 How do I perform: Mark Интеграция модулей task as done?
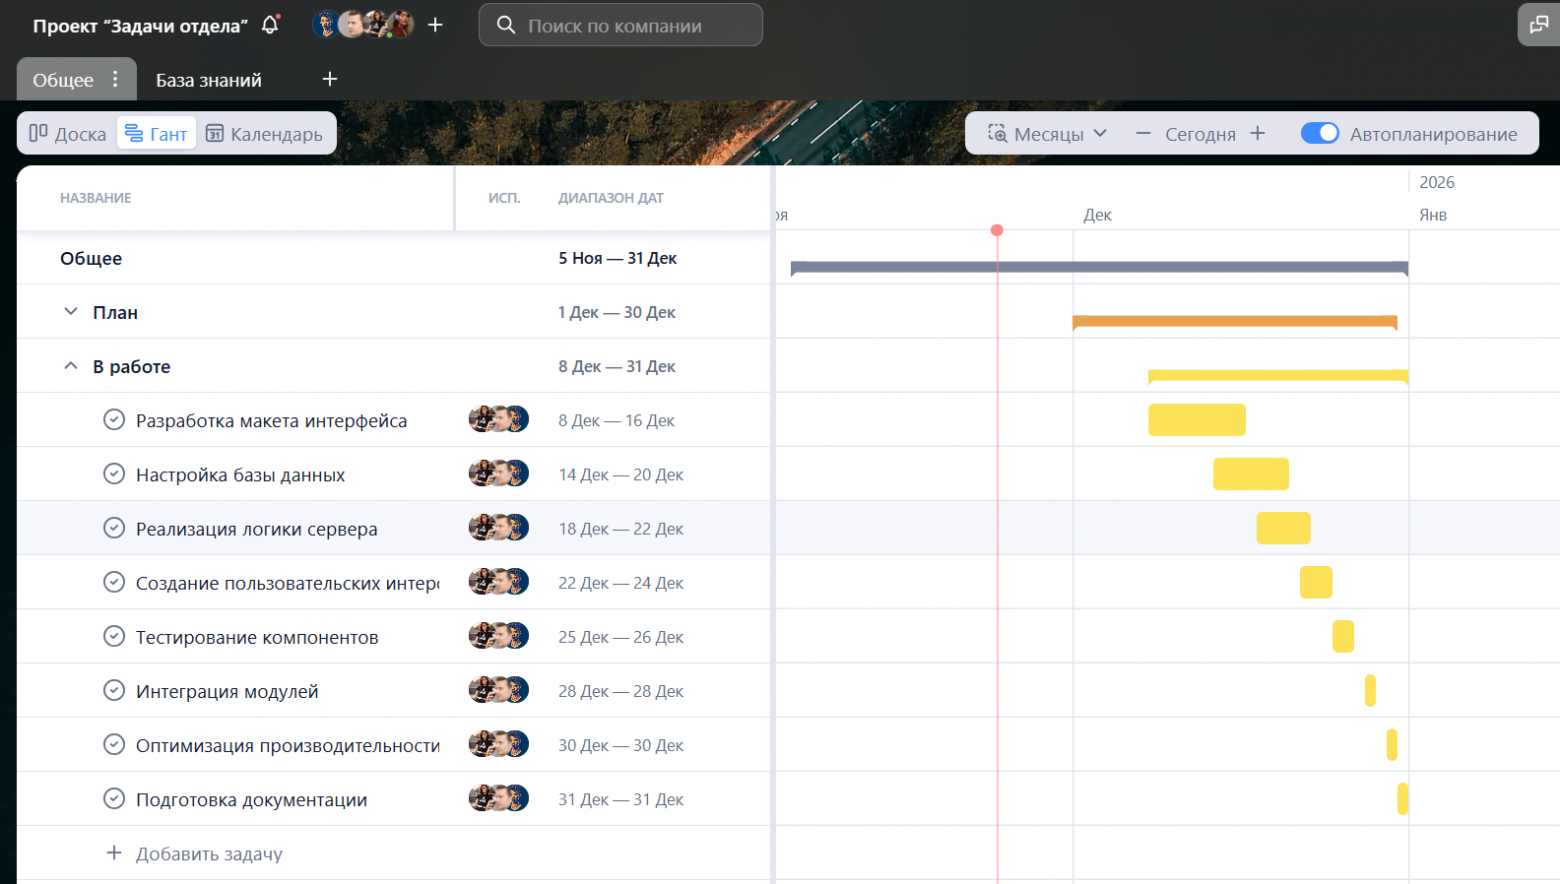click(x=114, y=691)
